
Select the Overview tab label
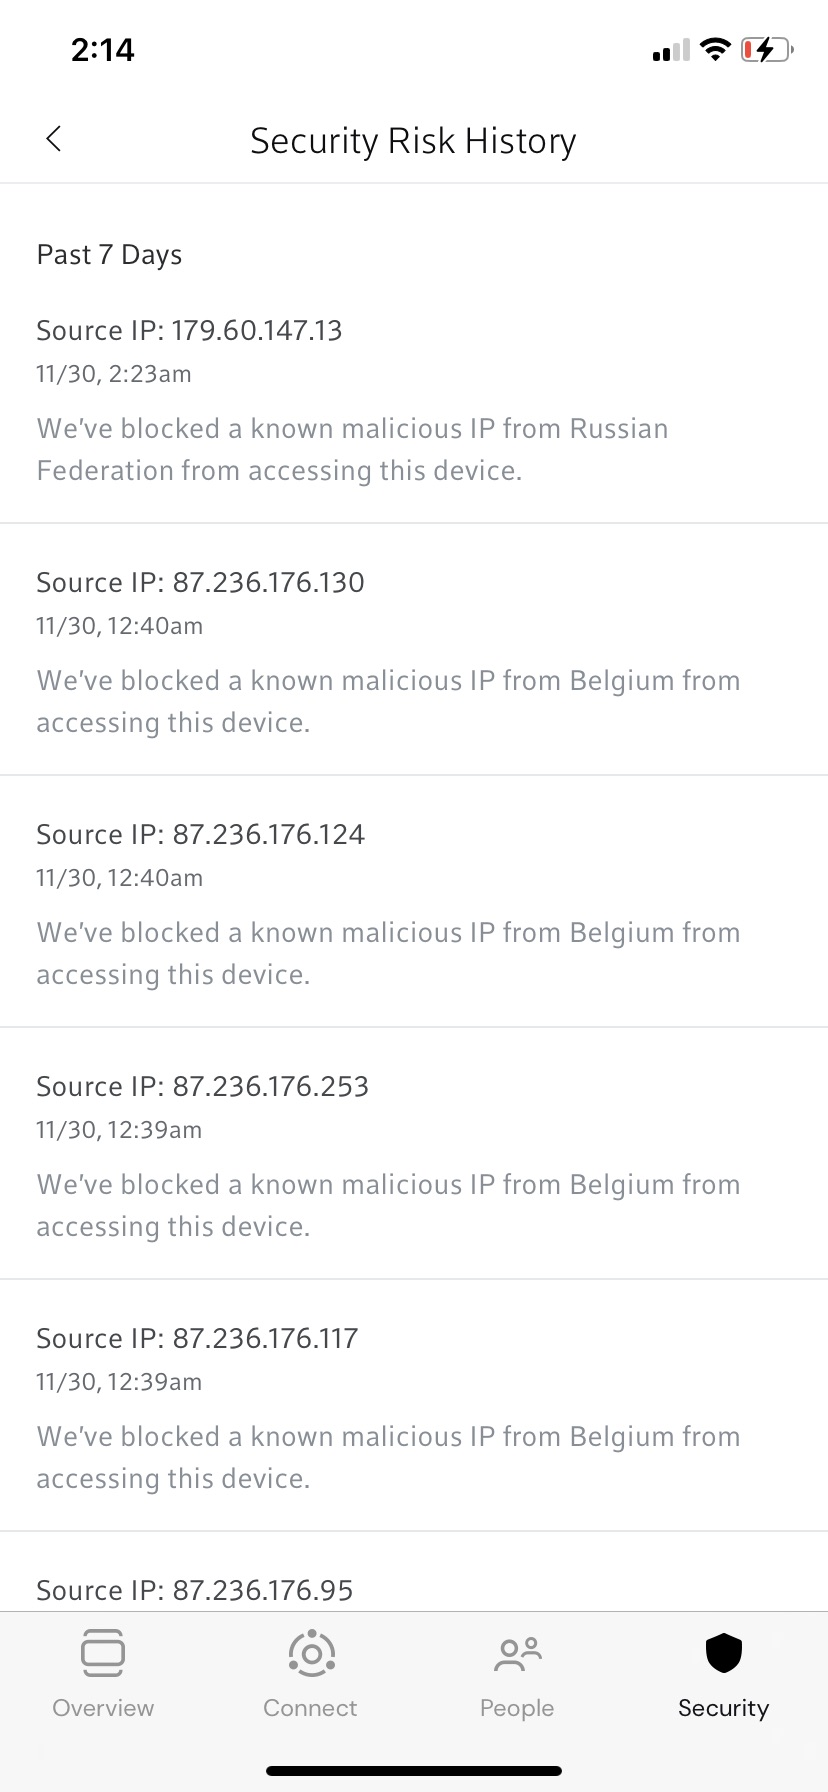[103, 1708]
